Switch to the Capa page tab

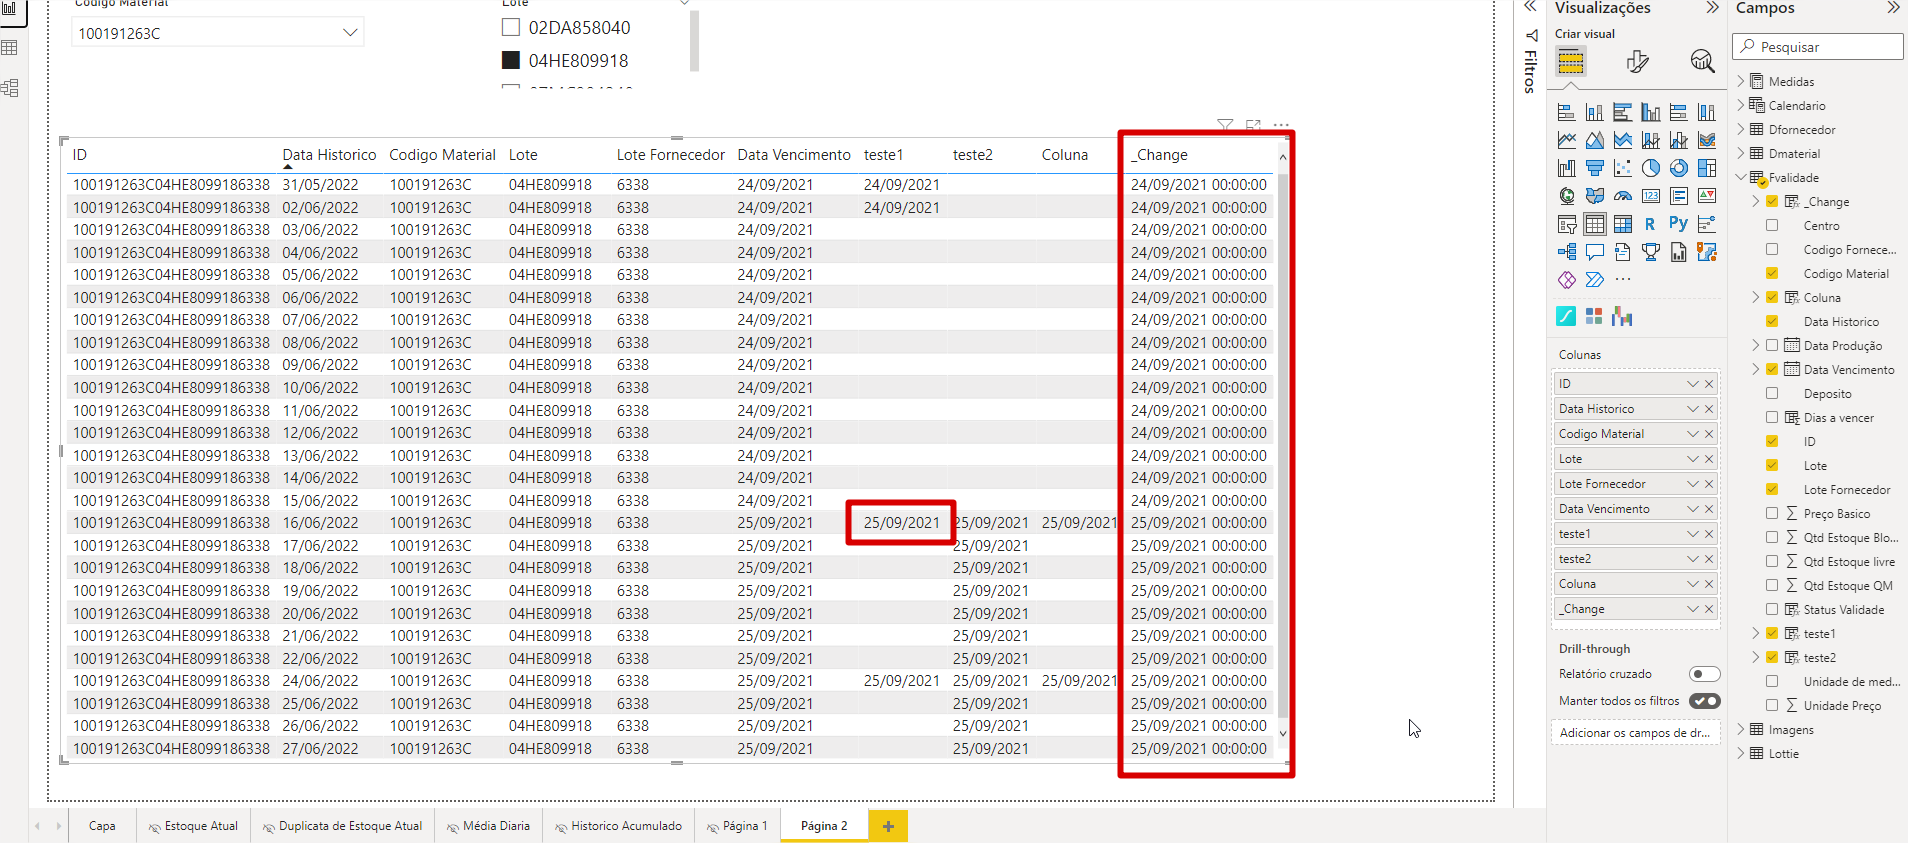click(x=102, y=826)
